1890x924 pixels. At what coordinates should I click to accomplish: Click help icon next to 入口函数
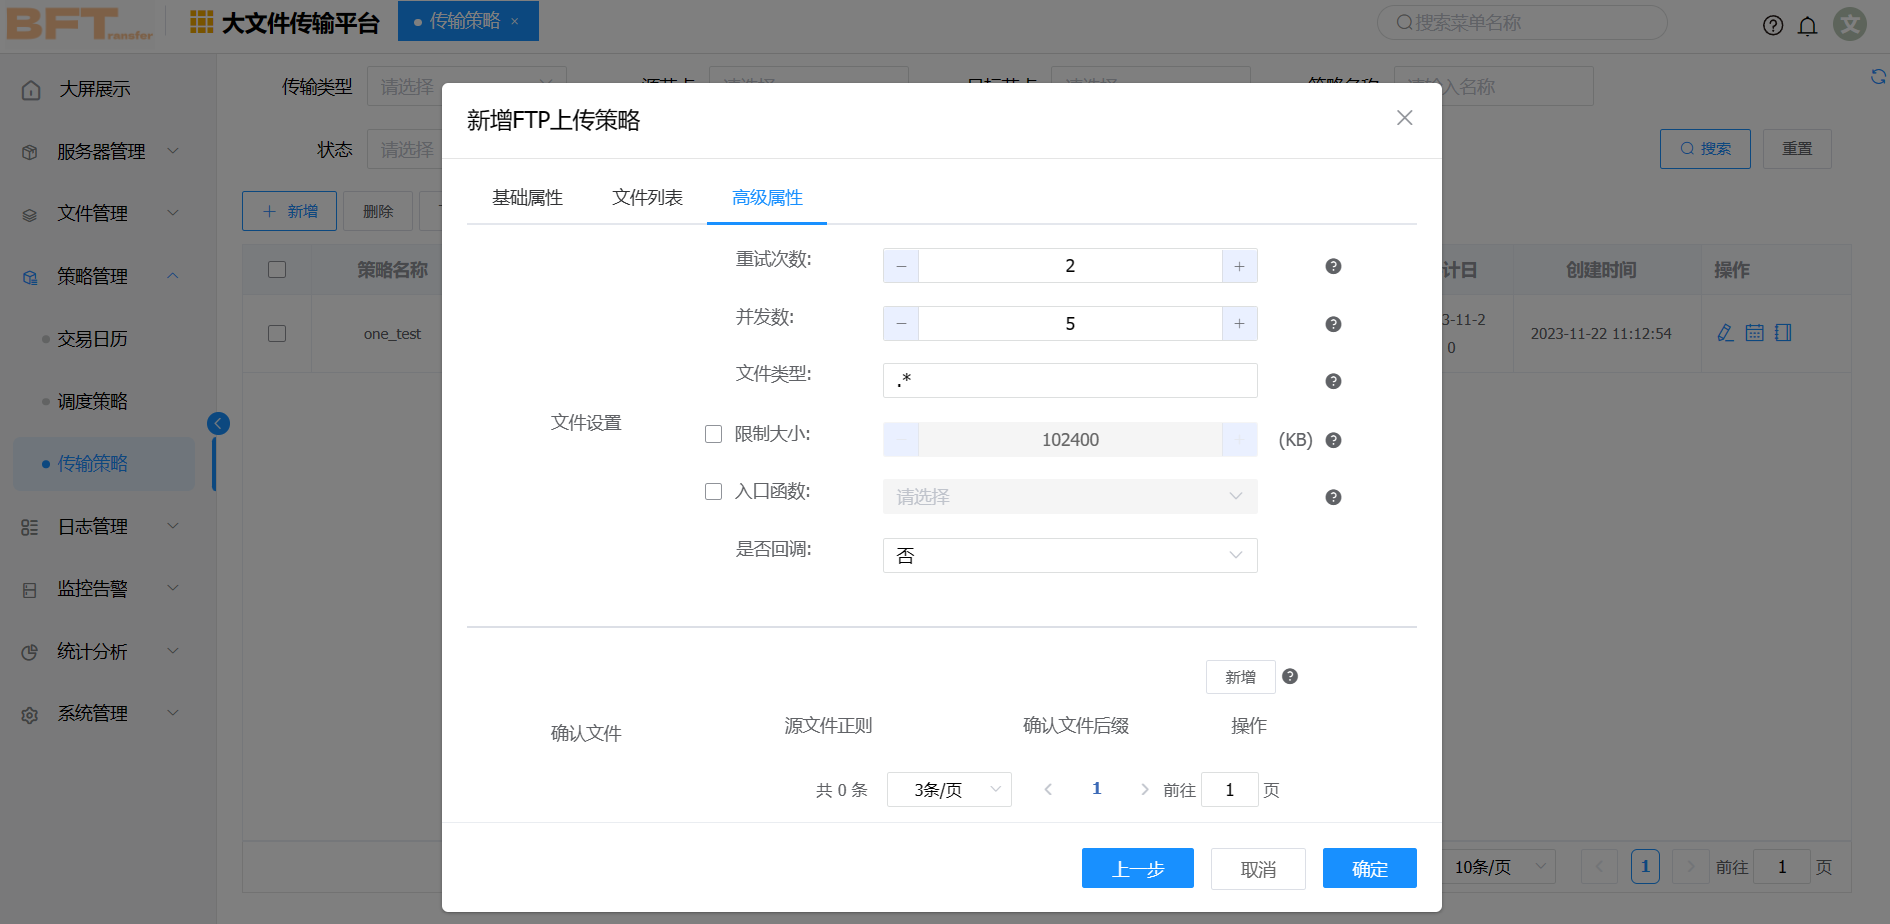pyautogui.click(x=1333, y=497)
